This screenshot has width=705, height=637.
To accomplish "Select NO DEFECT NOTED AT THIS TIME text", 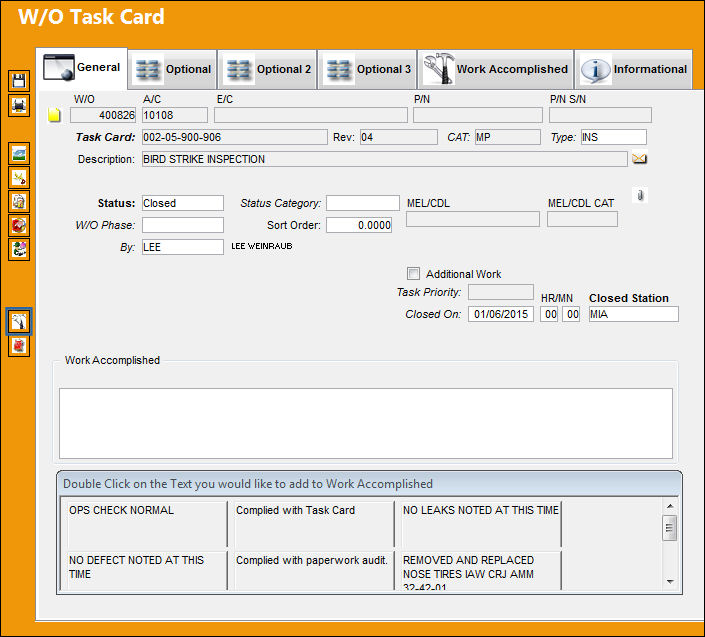I will (x=147, y=570).
